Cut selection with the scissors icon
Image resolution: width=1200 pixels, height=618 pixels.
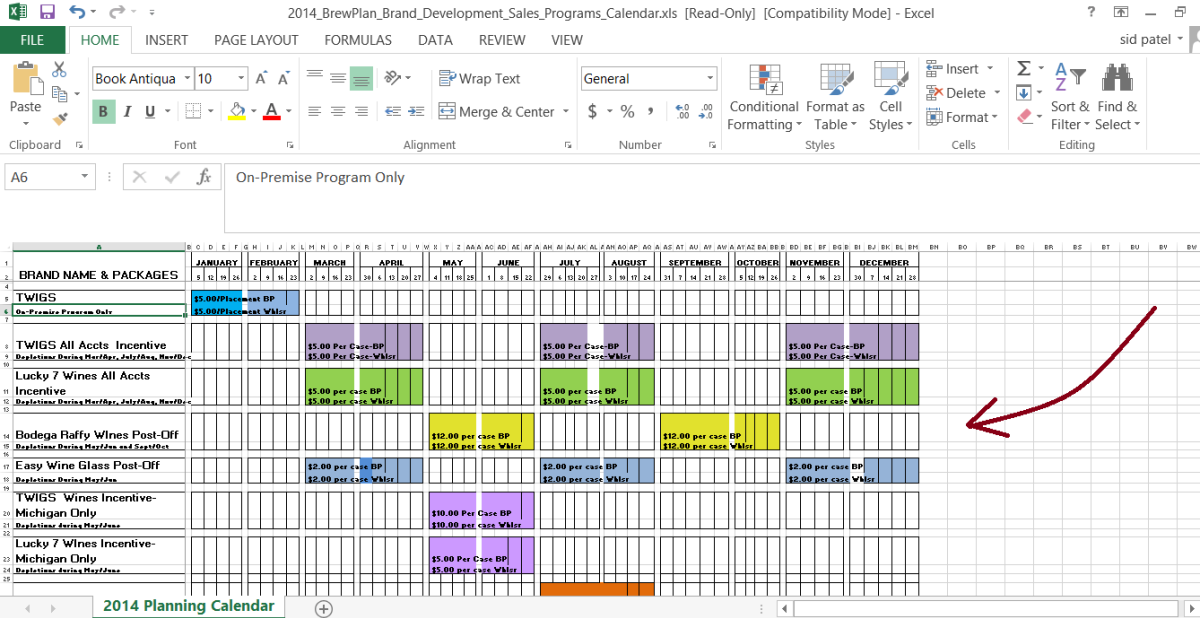coord(59,70)
